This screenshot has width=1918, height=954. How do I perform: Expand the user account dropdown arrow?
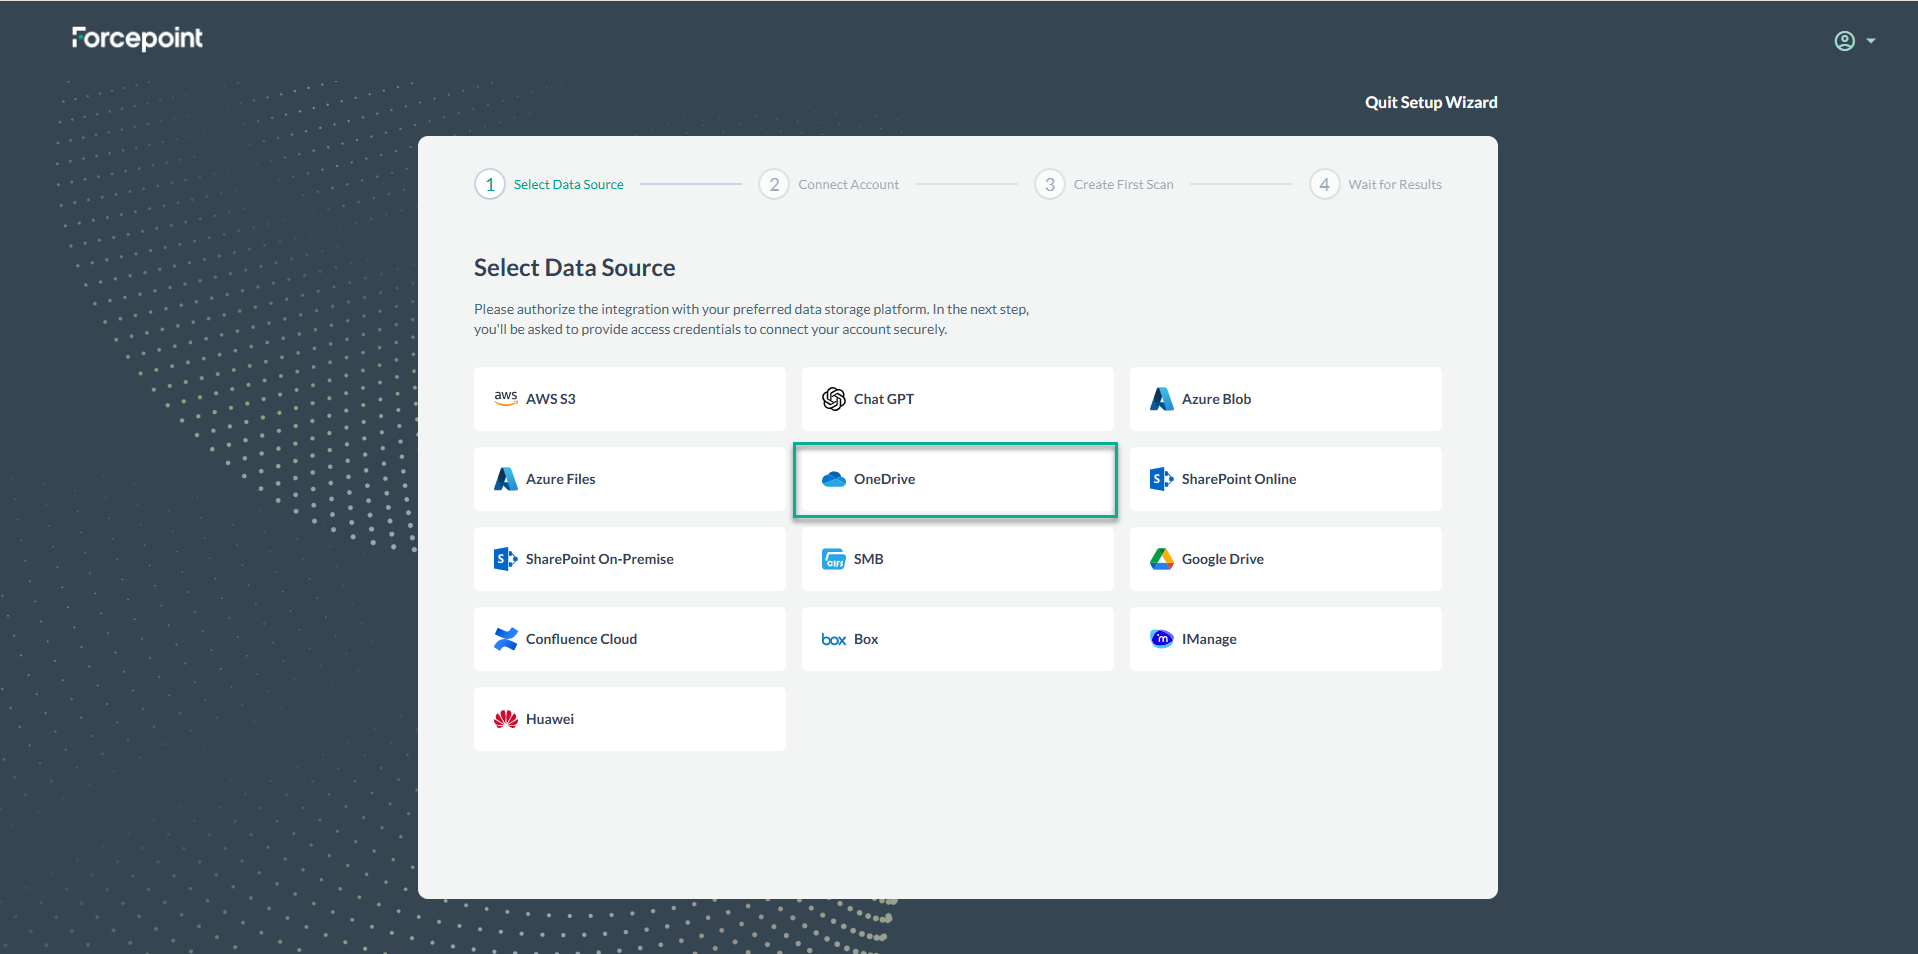(1871, 41)
